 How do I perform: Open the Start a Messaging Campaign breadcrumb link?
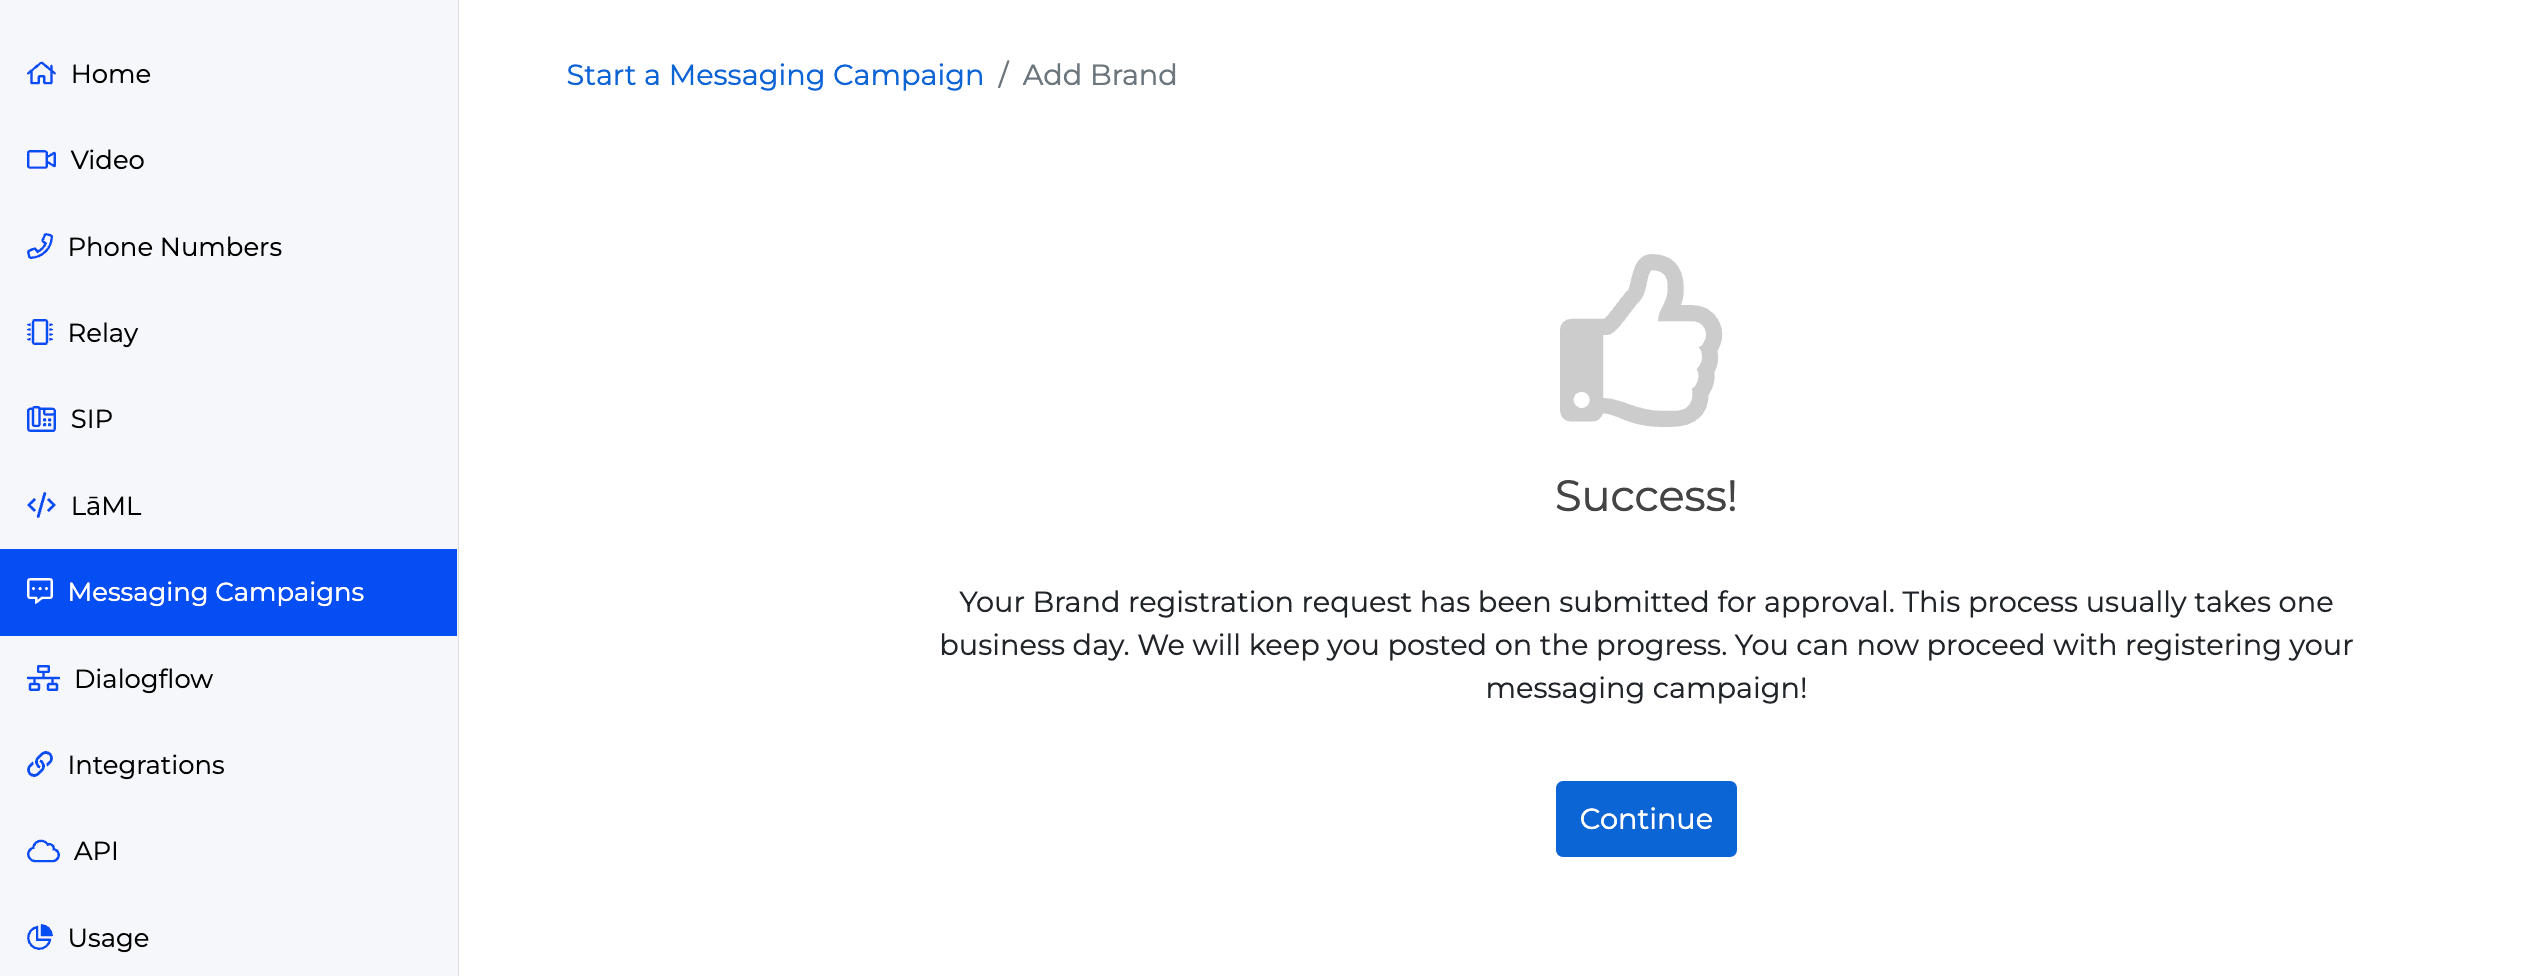[x=774, y=74]
